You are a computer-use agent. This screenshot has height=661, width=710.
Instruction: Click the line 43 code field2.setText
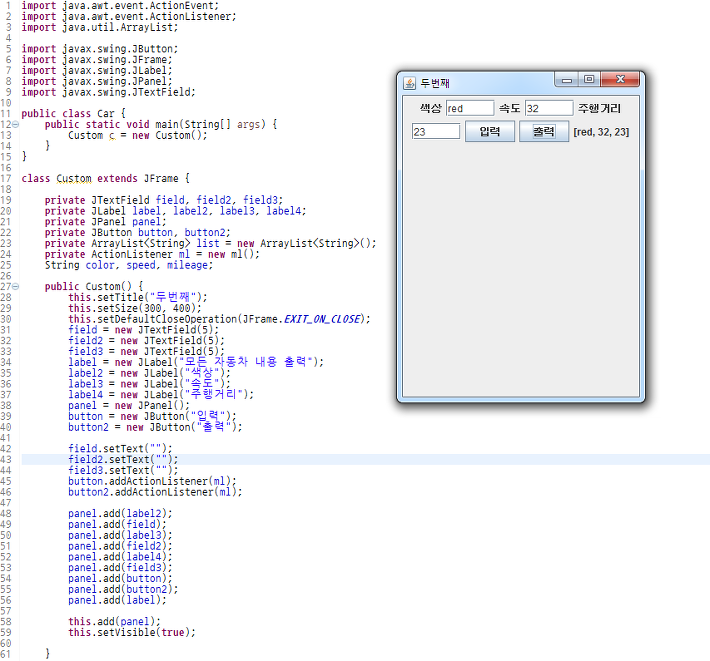pyautogui.click(x=123, y=459)
